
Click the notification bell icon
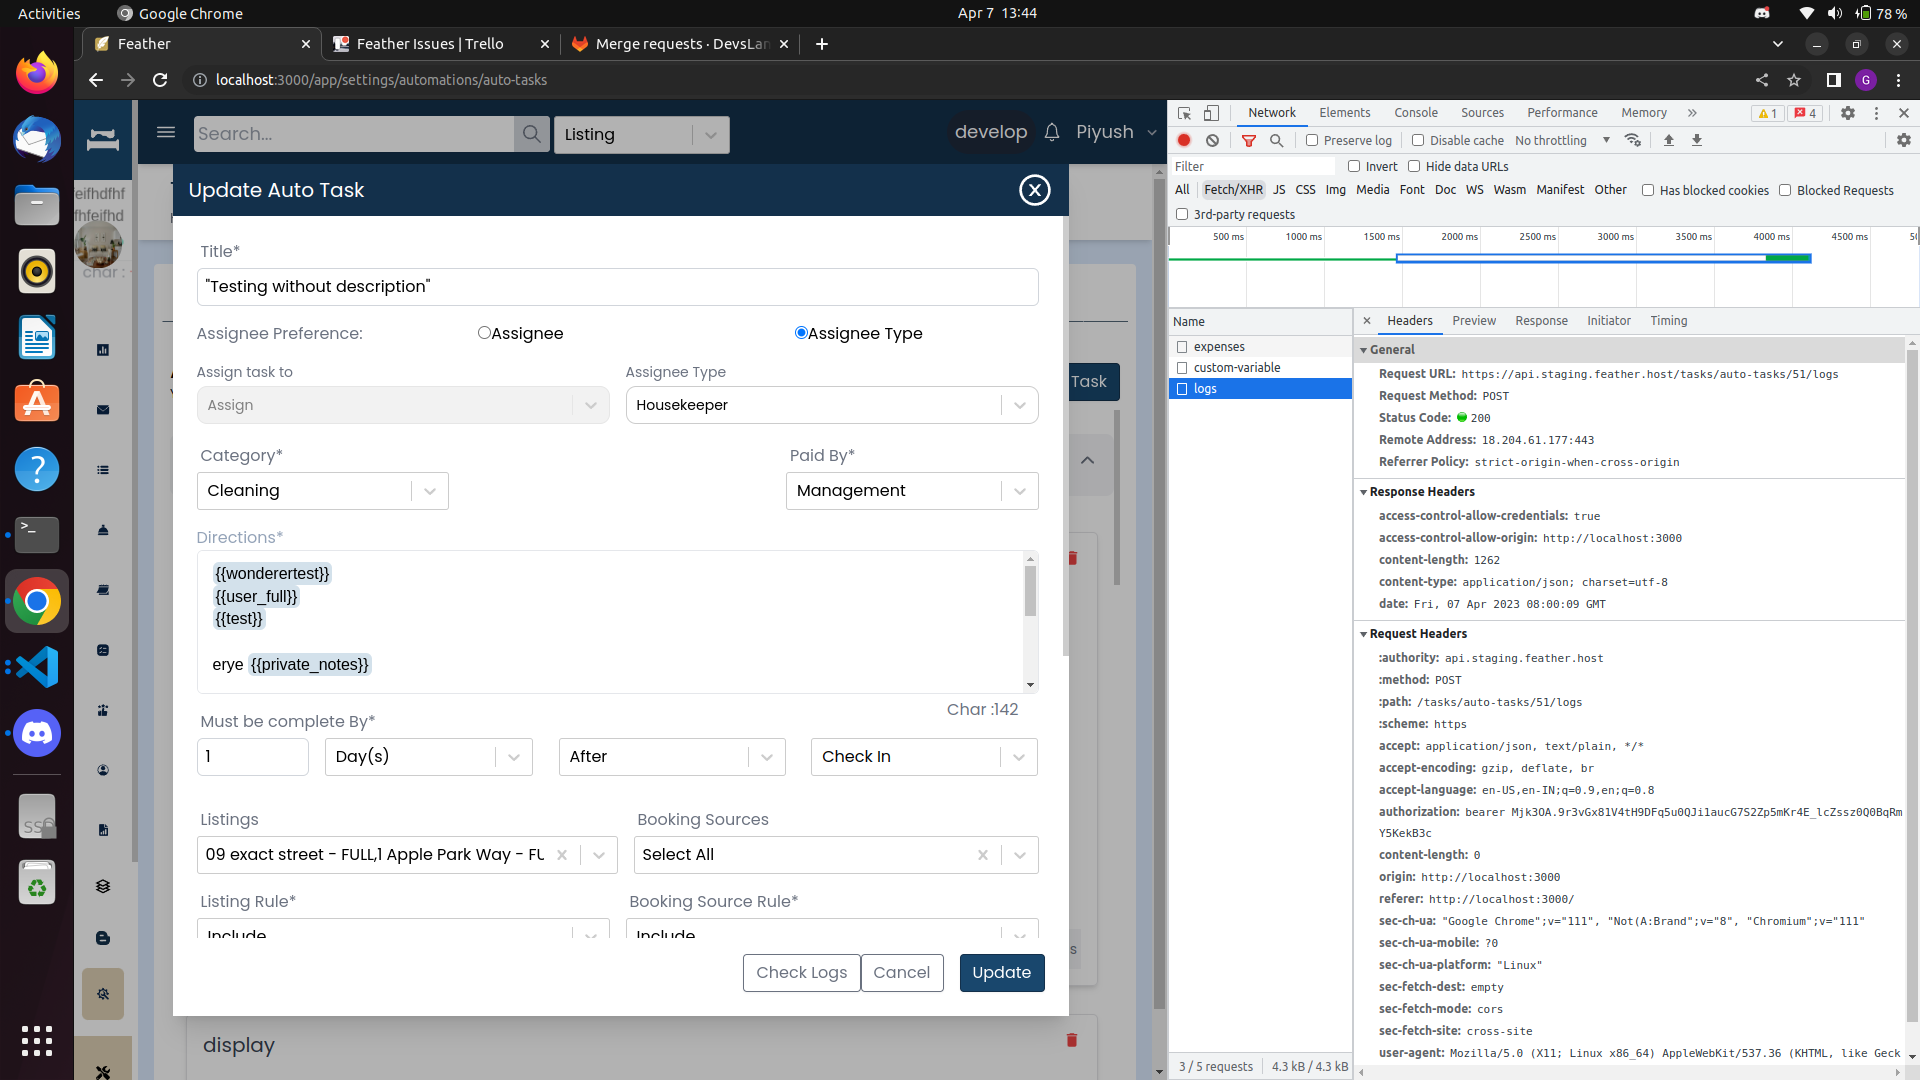tap(1052, 133)
